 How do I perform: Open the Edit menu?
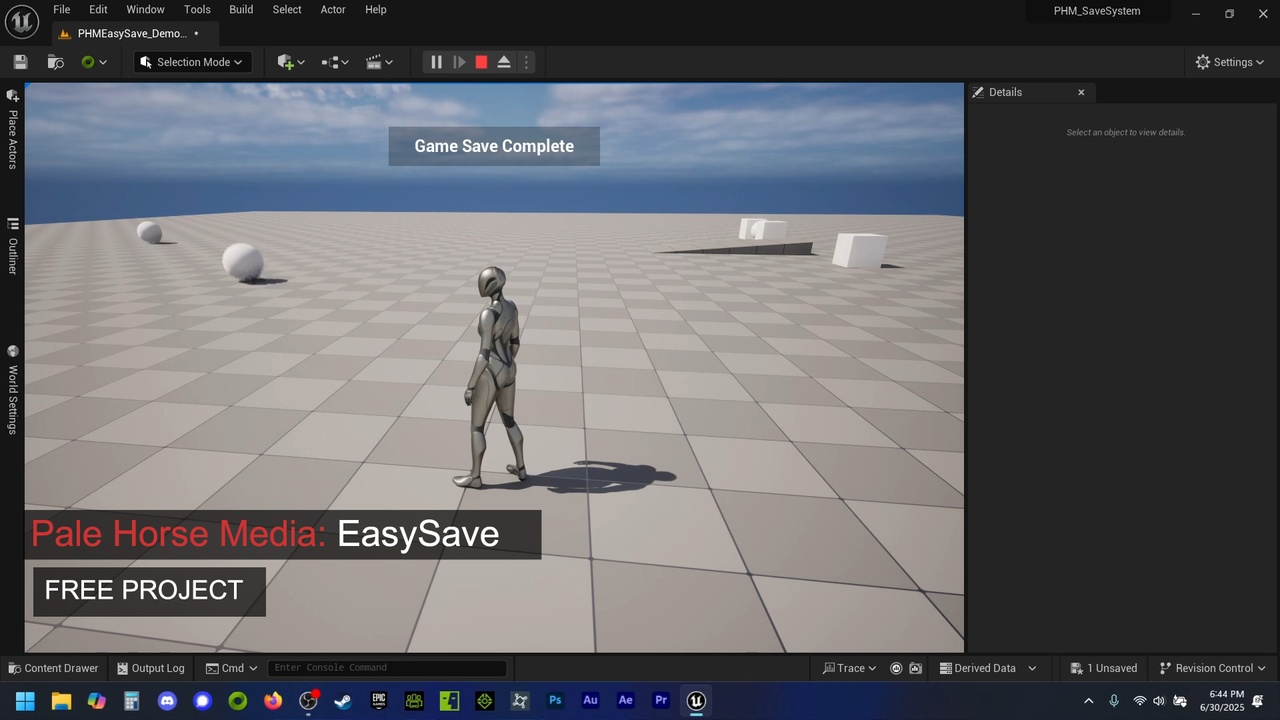coord(98,10)
